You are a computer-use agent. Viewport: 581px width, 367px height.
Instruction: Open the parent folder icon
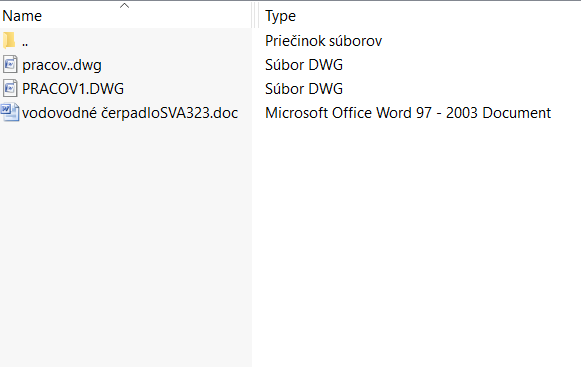click(9, 40)
